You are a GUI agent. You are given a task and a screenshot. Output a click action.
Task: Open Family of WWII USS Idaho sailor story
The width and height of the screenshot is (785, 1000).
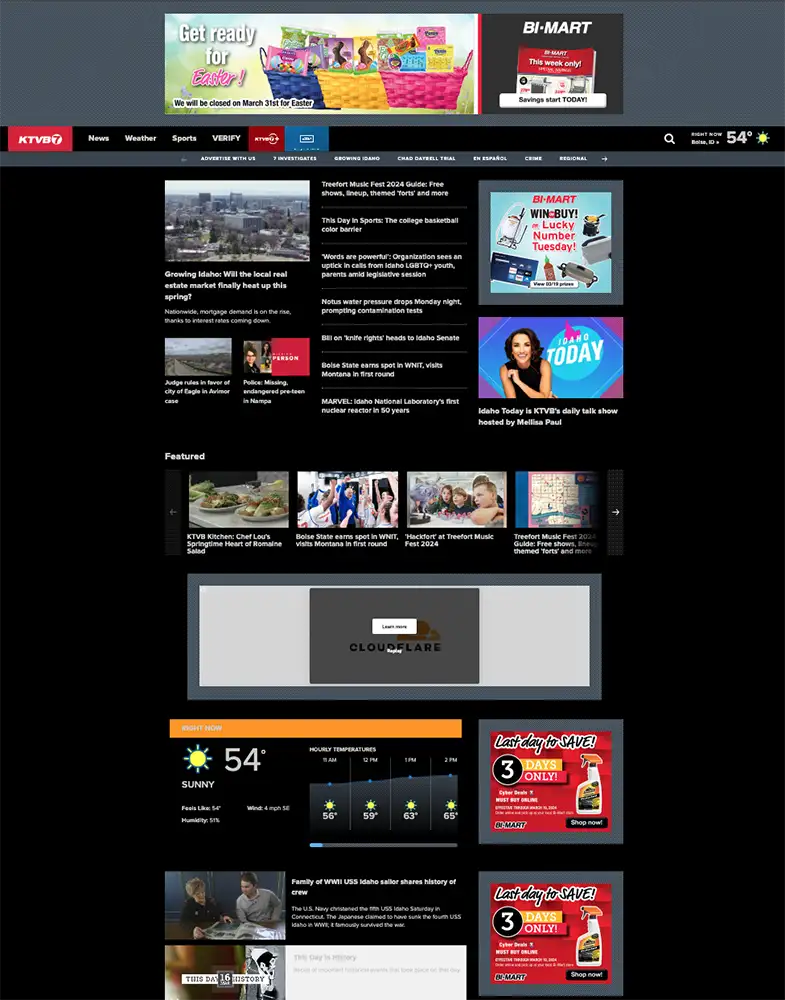click(x=374, y=886)
